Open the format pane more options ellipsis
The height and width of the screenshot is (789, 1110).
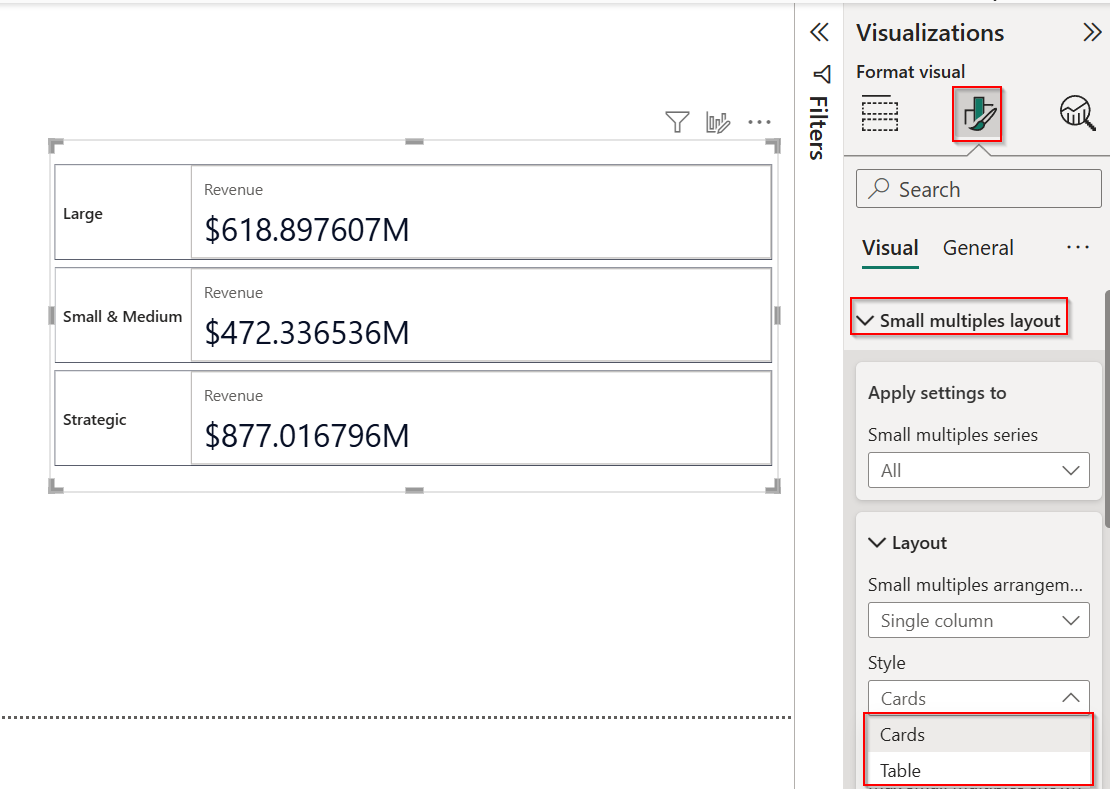point(1077,247)
